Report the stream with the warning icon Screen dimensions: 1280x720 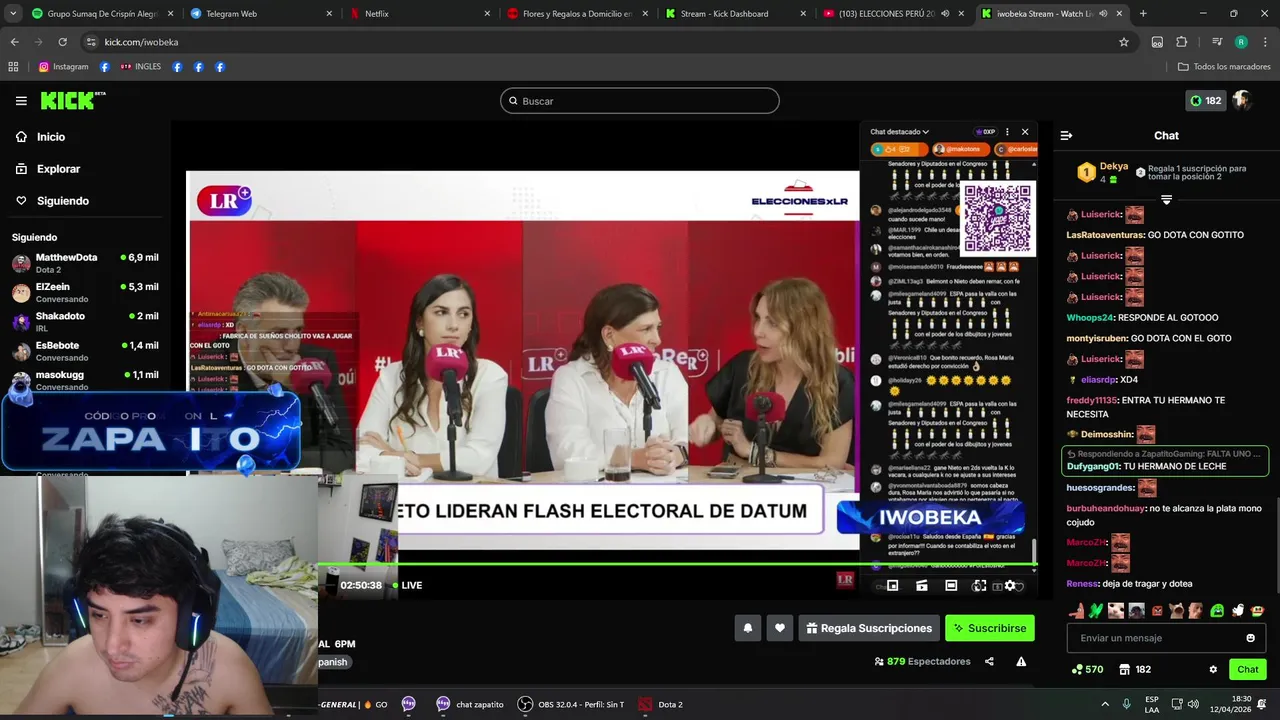(x=1021, y=661)
